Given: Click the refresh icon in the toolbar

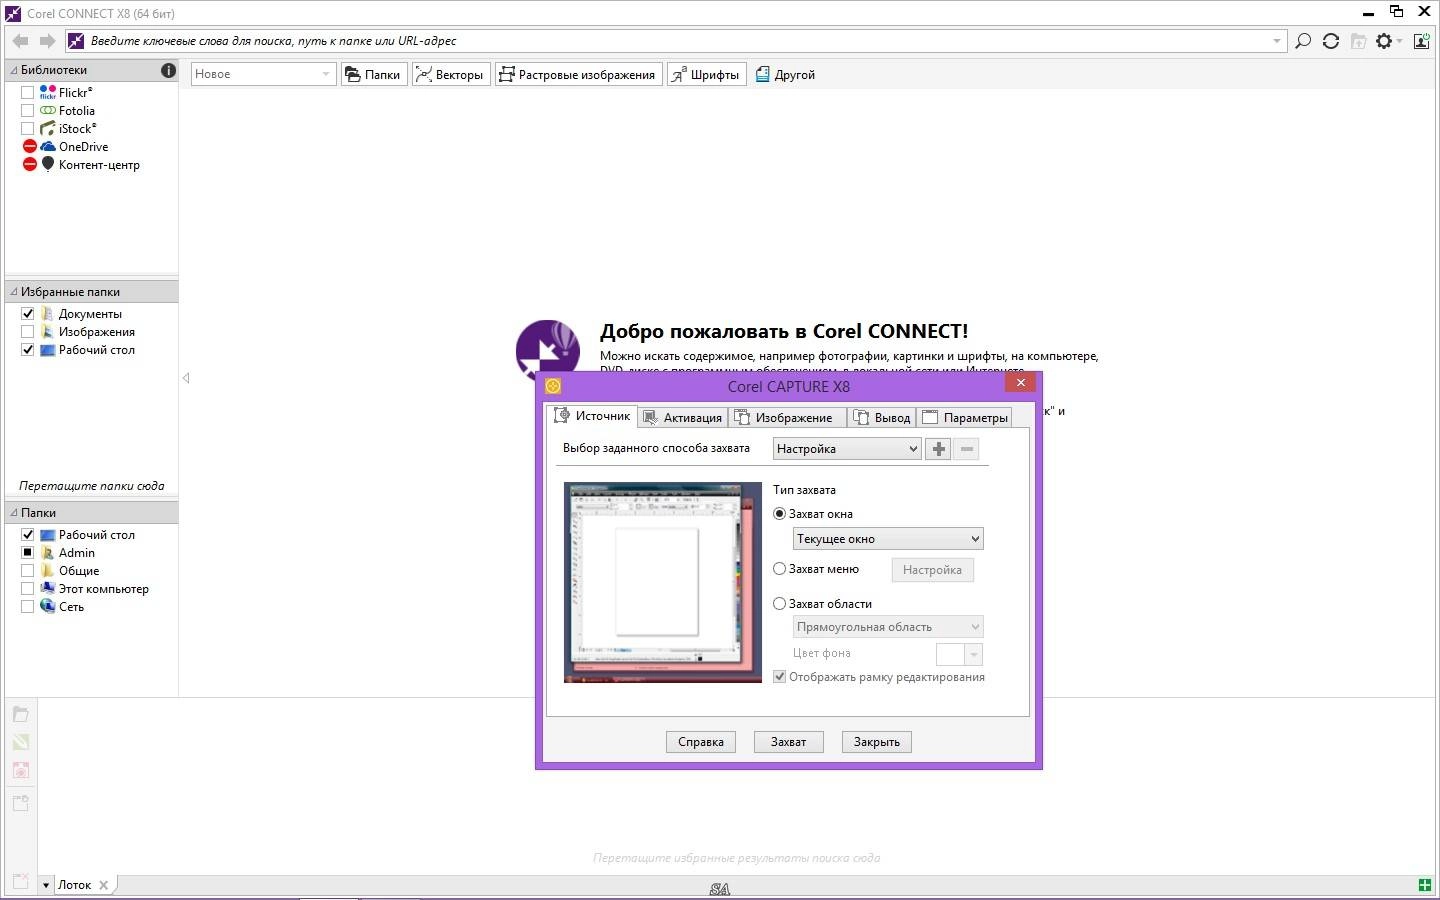Looking at the screenshot, I should pos(1331,41).
